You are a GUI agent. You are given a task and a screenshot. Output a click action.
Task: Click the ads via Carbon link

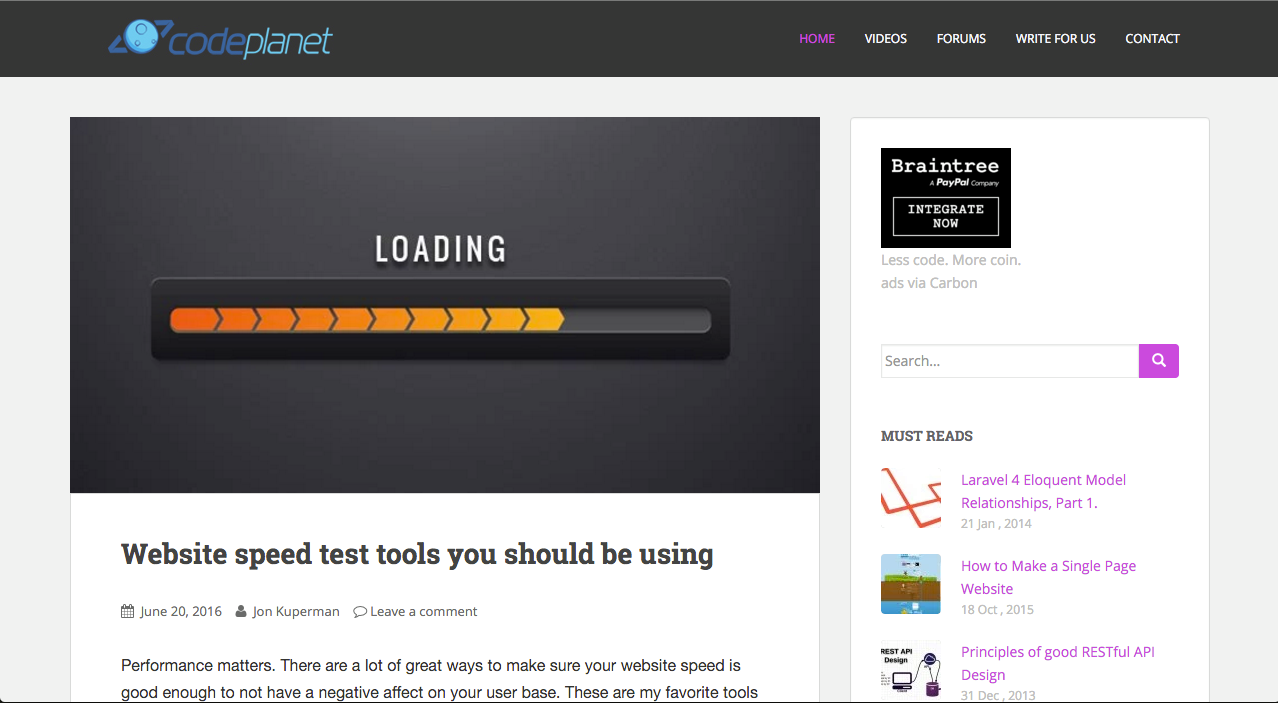coord(929,283)
